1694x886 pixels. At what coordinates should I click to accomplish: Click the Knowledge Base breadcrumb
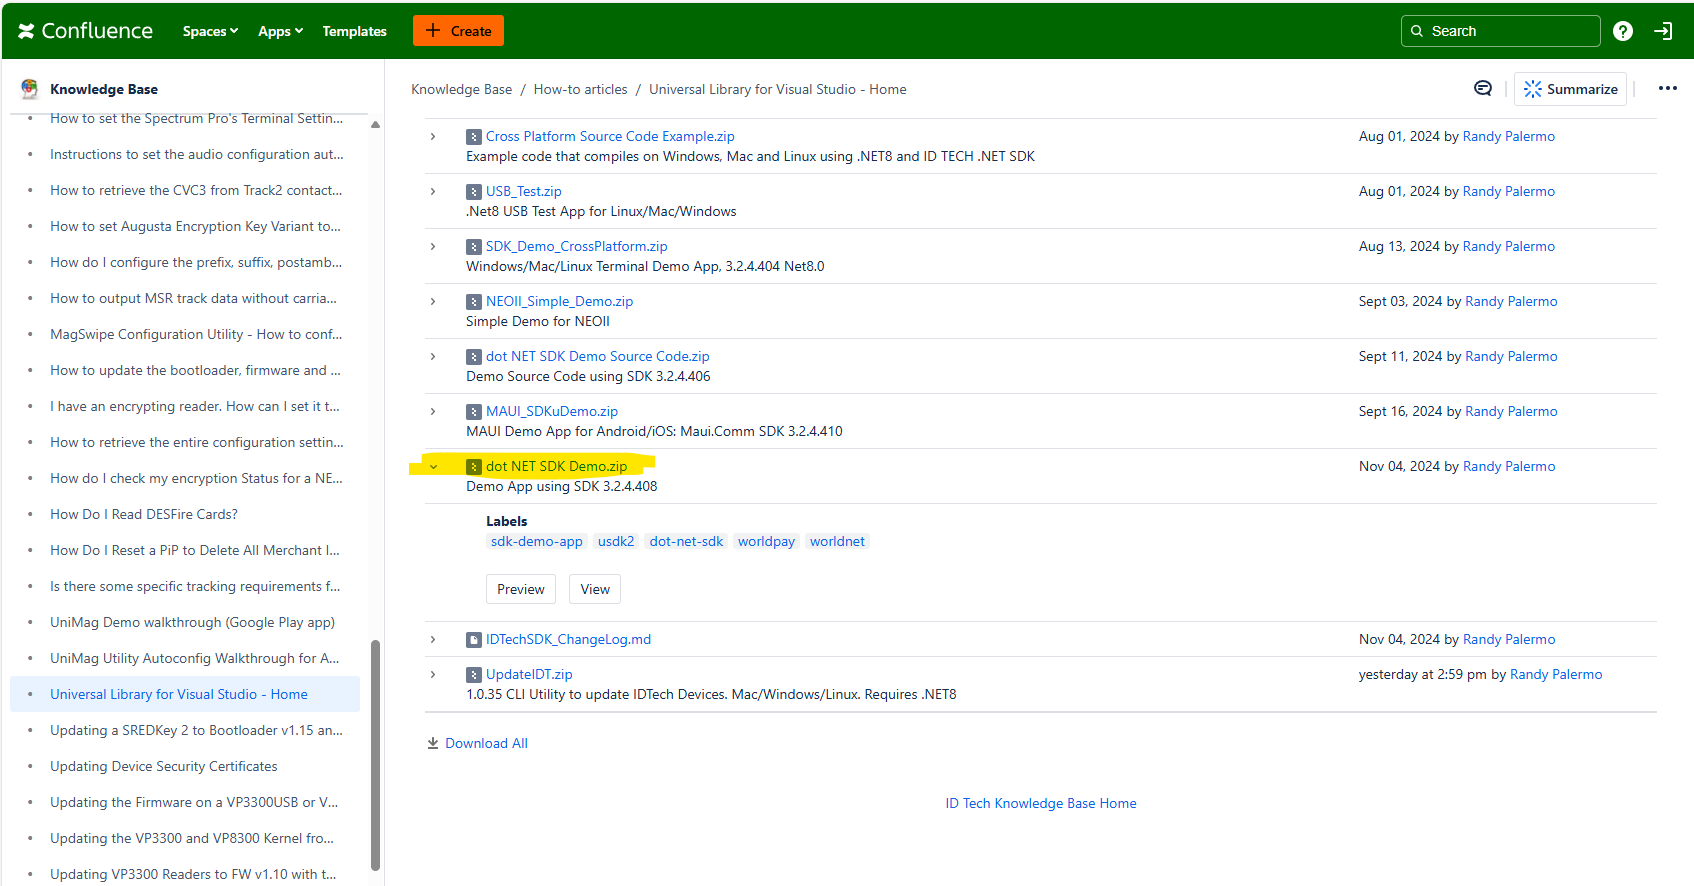pos(461,89)
